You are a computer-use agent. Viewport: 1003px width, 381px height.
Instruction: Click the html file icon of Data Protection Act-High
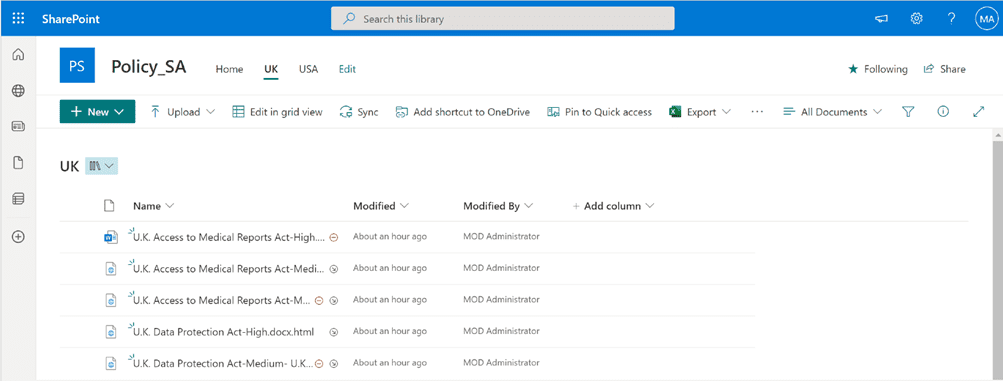[111, 332]
